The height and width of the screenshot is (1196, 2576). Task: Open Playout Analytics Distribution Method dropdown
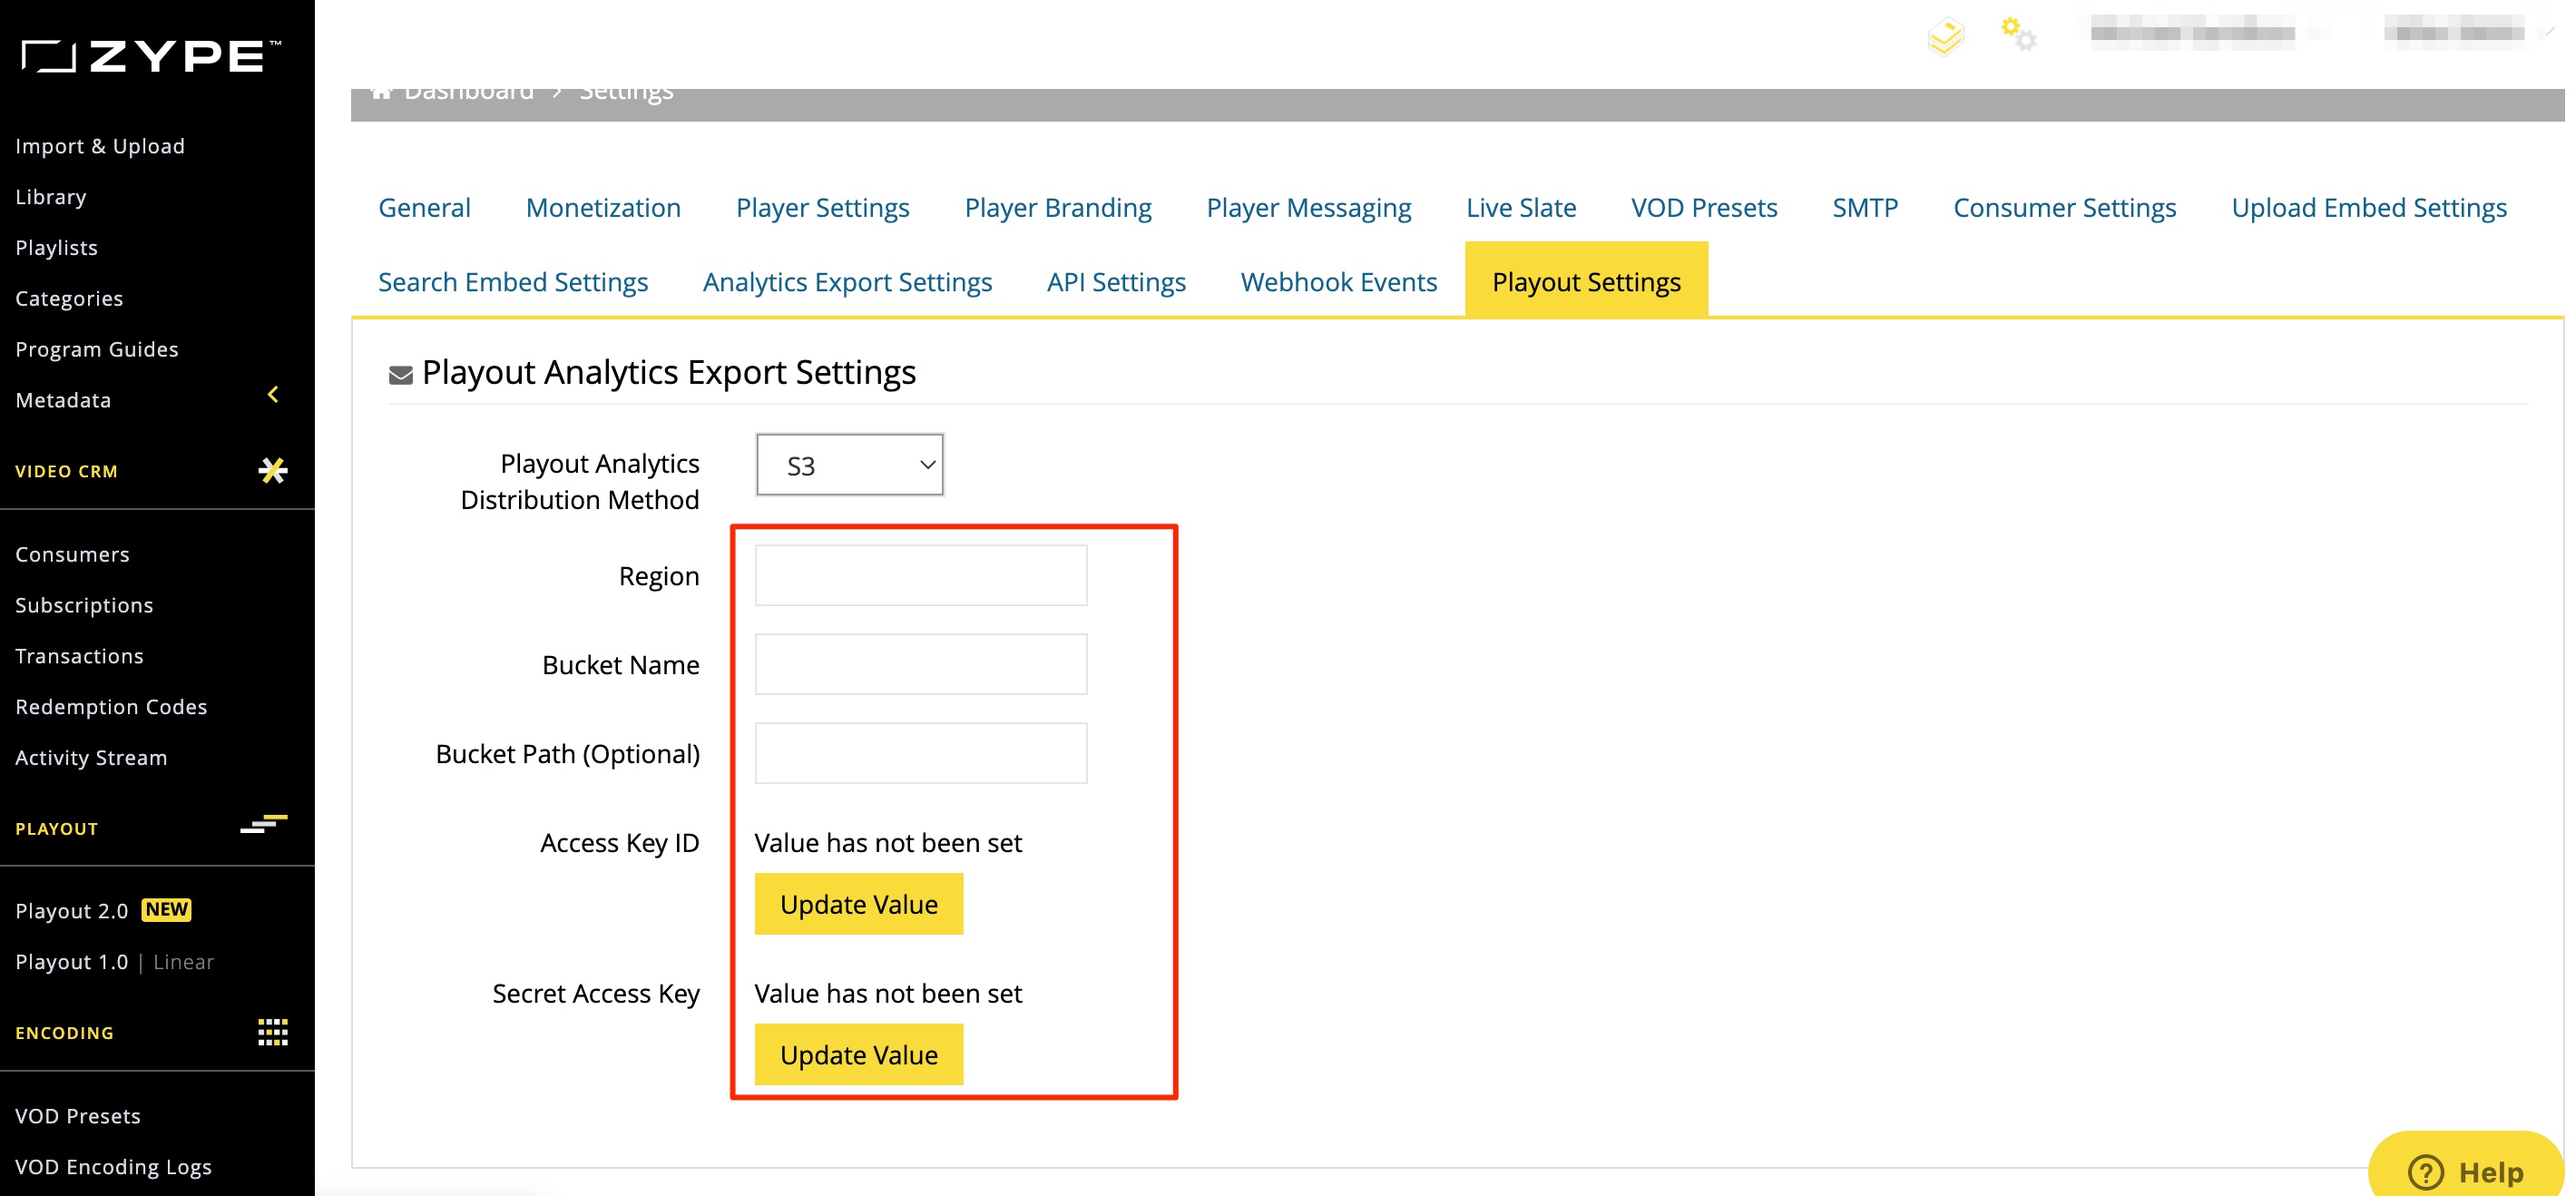click(850, 465)
